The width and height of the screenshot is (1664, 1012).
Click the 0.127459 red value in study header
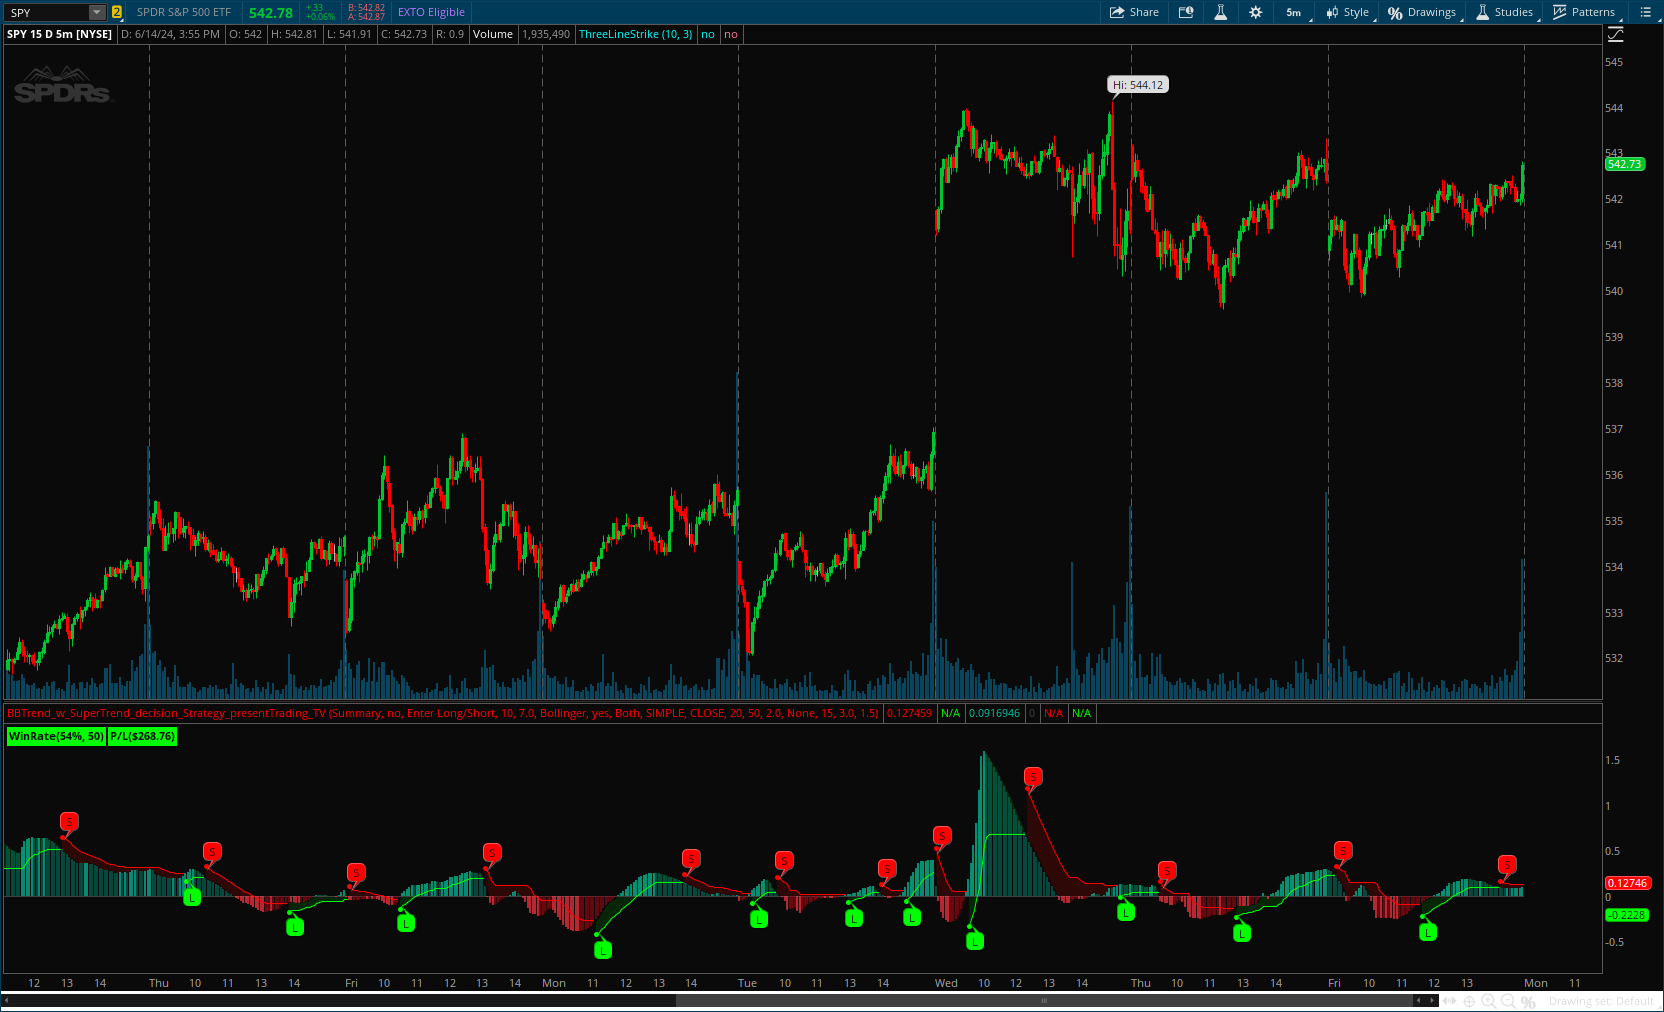click(909, 713)
